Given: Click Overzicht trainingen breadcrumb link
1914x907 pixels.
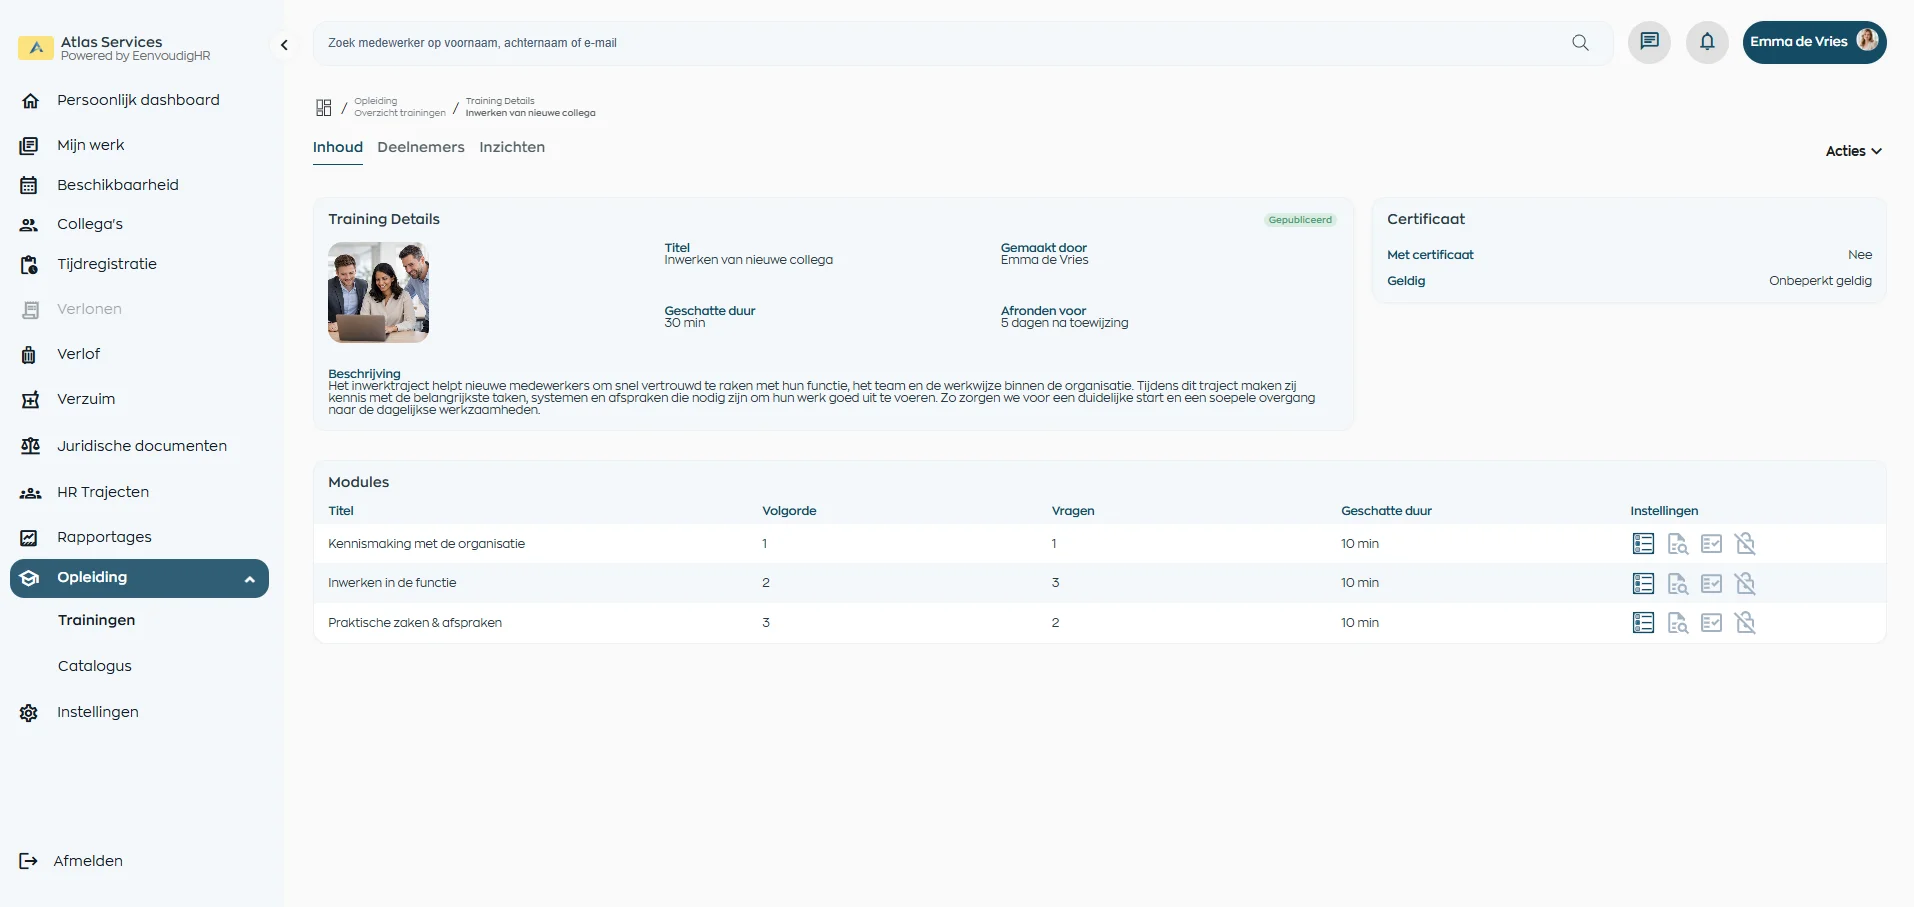Looking at the screenshot, I should coord(399,113).
